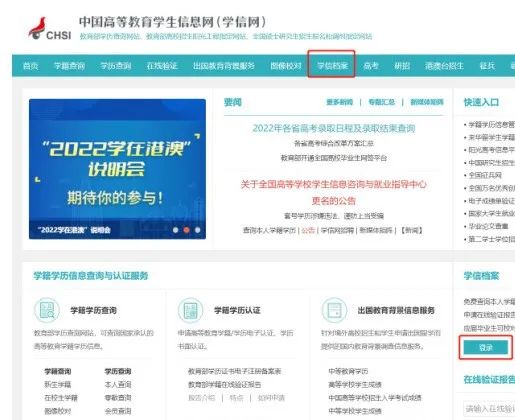Open 图像校对 navigation item

tap(286, 66)
